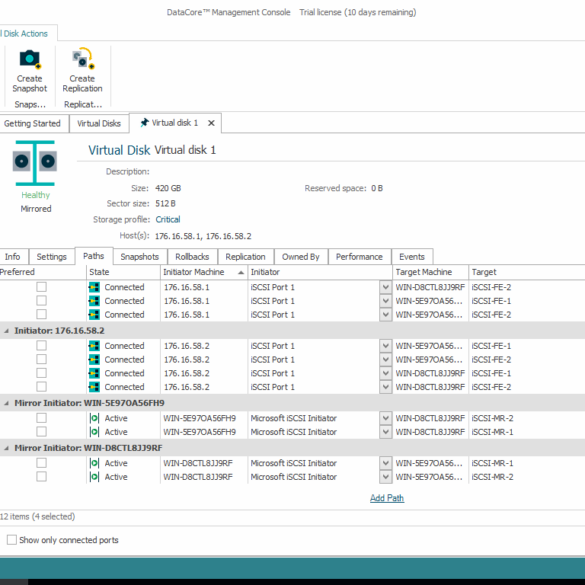
Task: Click connected icon for 176.16.58.1 WIN-D8CTL8JJ9RF row
Action: click(94, 287)
